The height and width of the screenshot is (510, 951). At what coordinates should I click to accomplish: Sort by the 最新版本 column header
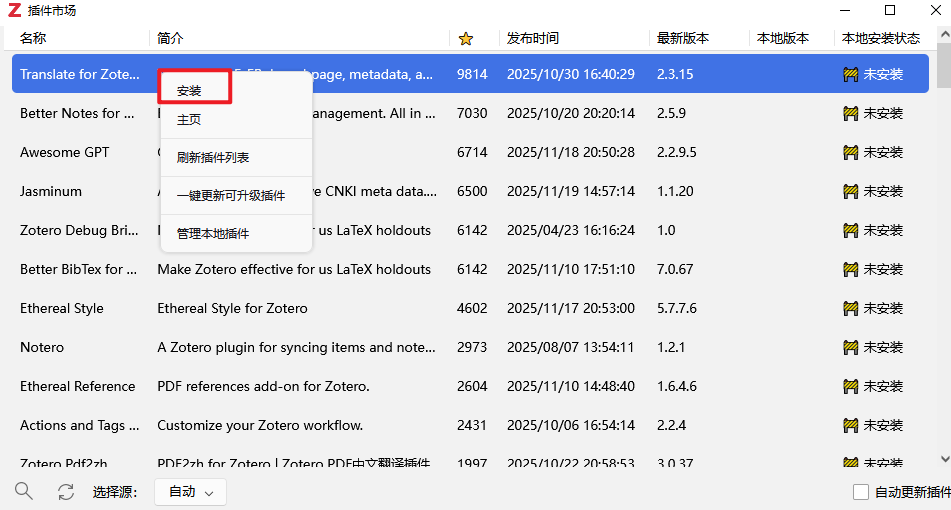point(683,39)
